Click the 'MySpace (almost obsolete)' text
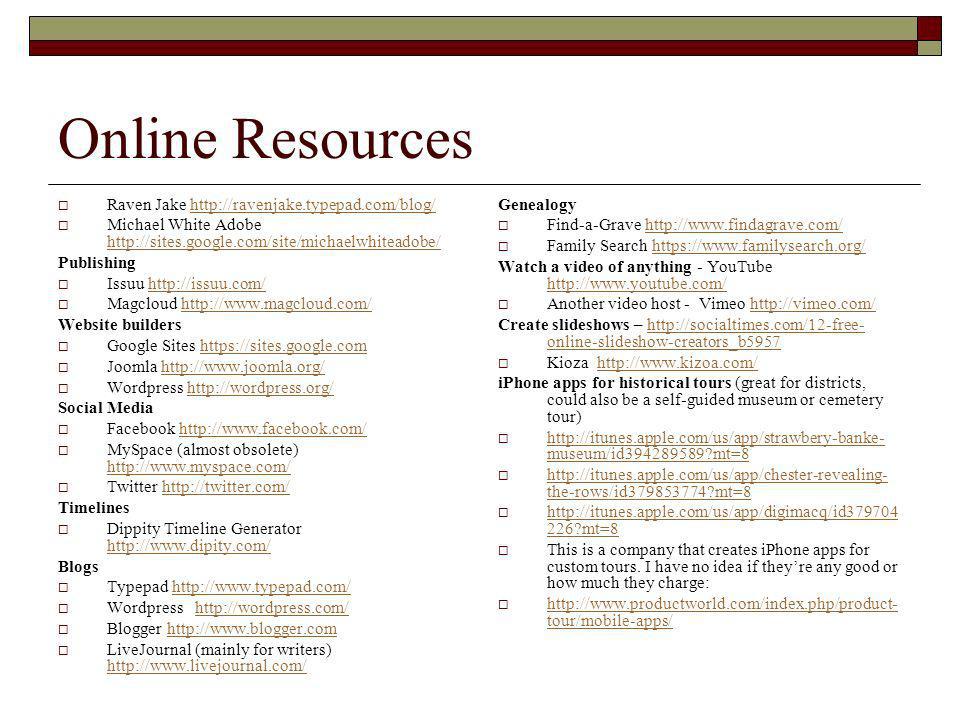Screen dimensions: 960x720 tap(203, 450)
